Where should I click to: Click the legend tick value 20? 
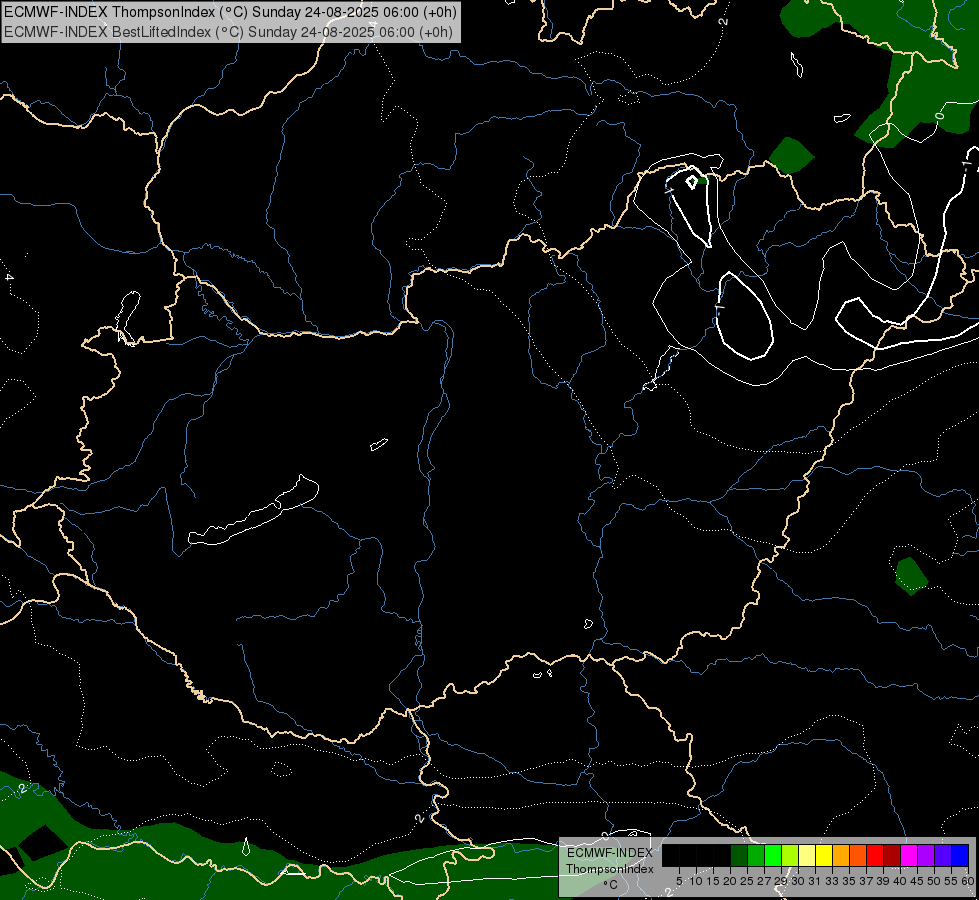730,881
